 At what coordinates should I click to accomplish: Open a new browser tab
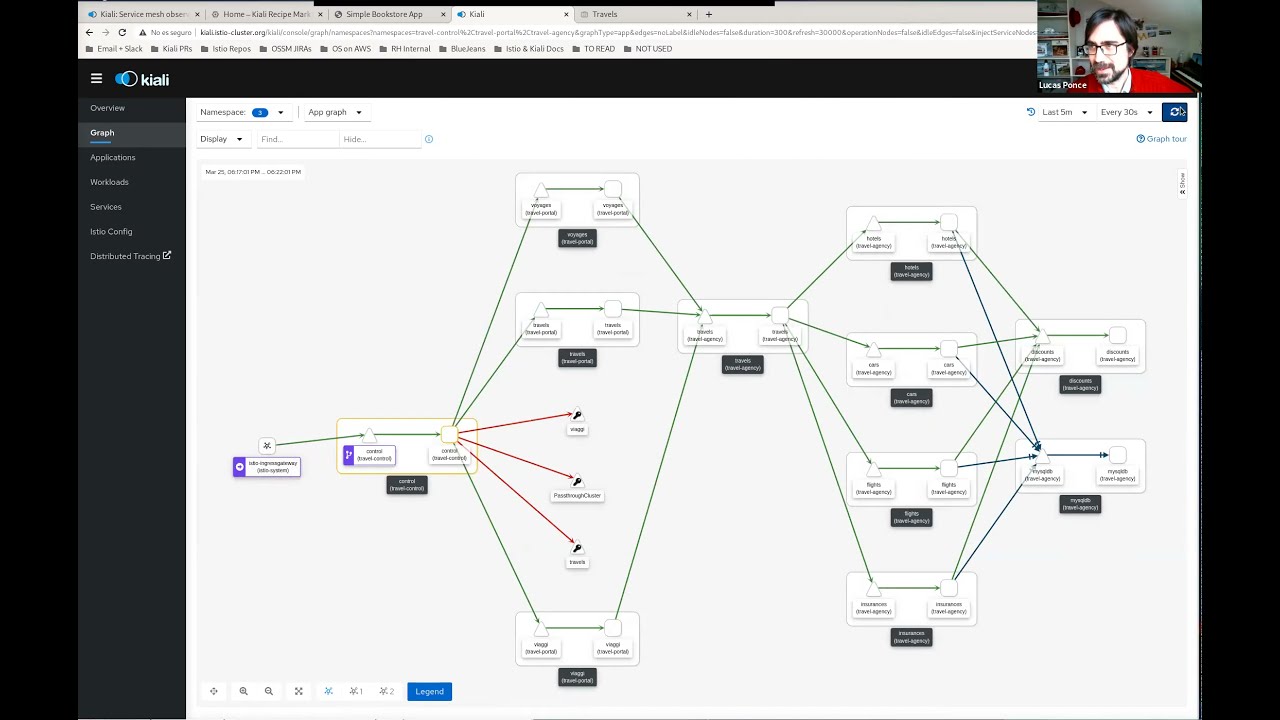click(x=709, y=14)
